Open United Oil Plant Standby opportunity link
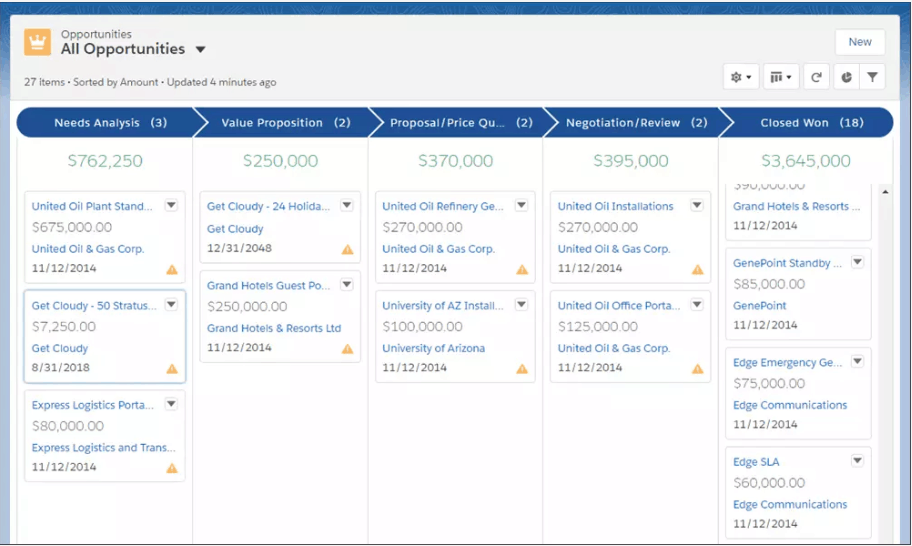The width and height of the screenshot is (912, 546). click(92, 206)
